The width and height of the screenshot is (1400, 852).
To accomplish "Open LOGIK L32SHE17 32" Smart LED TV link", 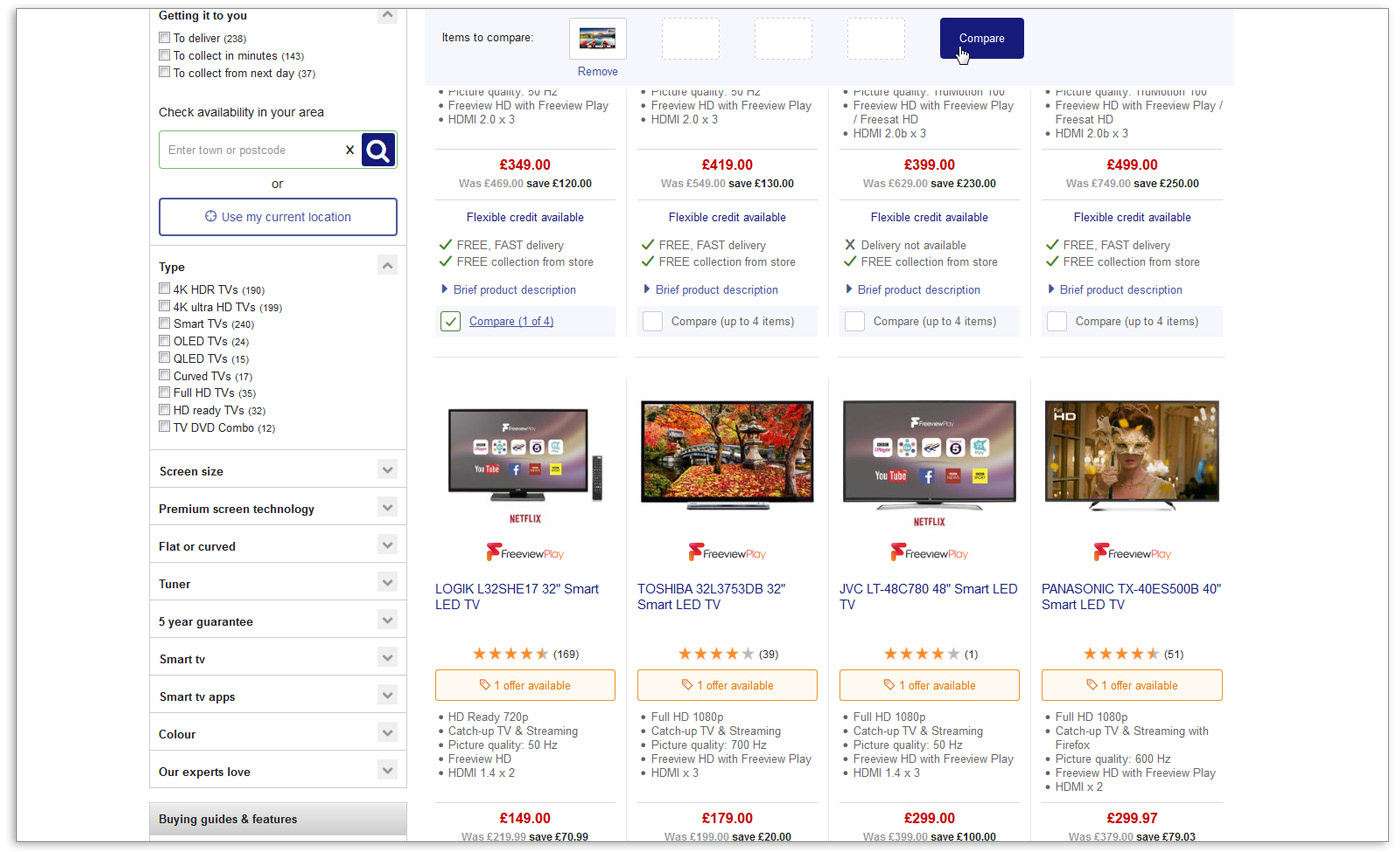I will coord(517,597).
